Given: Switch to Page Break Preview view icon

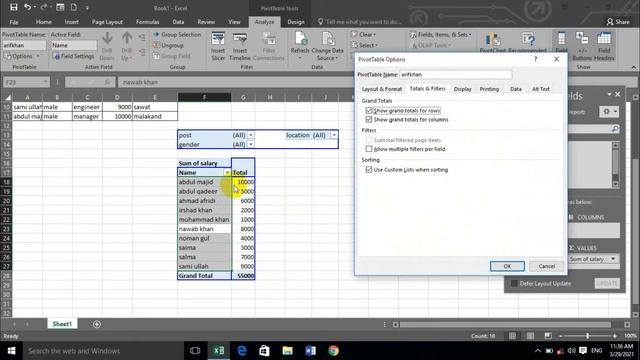Looking at the screenshot, I should coord(548,336).
